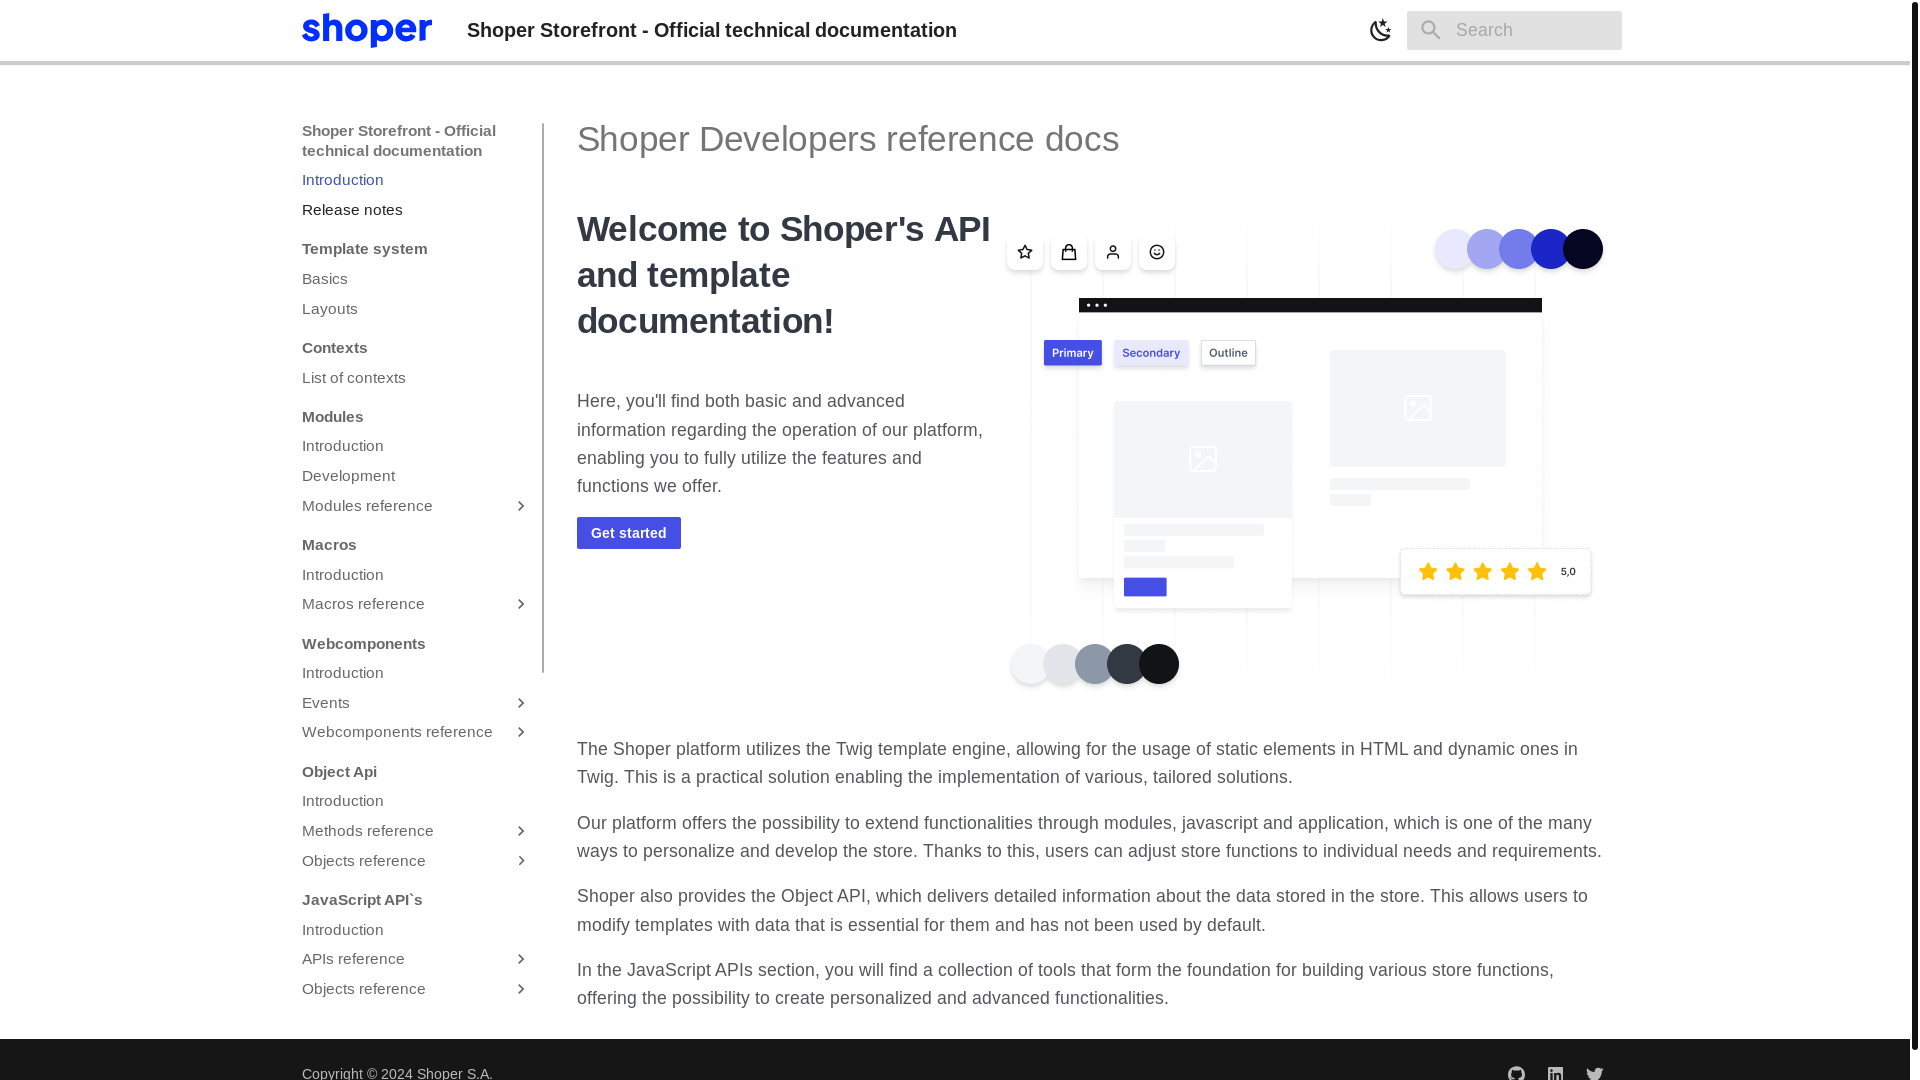Image resolution: width=1920 pixels, height=1080 pixels.
Task: Click Webcomponents reference label
Action: pyautogui.click(x=397, y=732)
